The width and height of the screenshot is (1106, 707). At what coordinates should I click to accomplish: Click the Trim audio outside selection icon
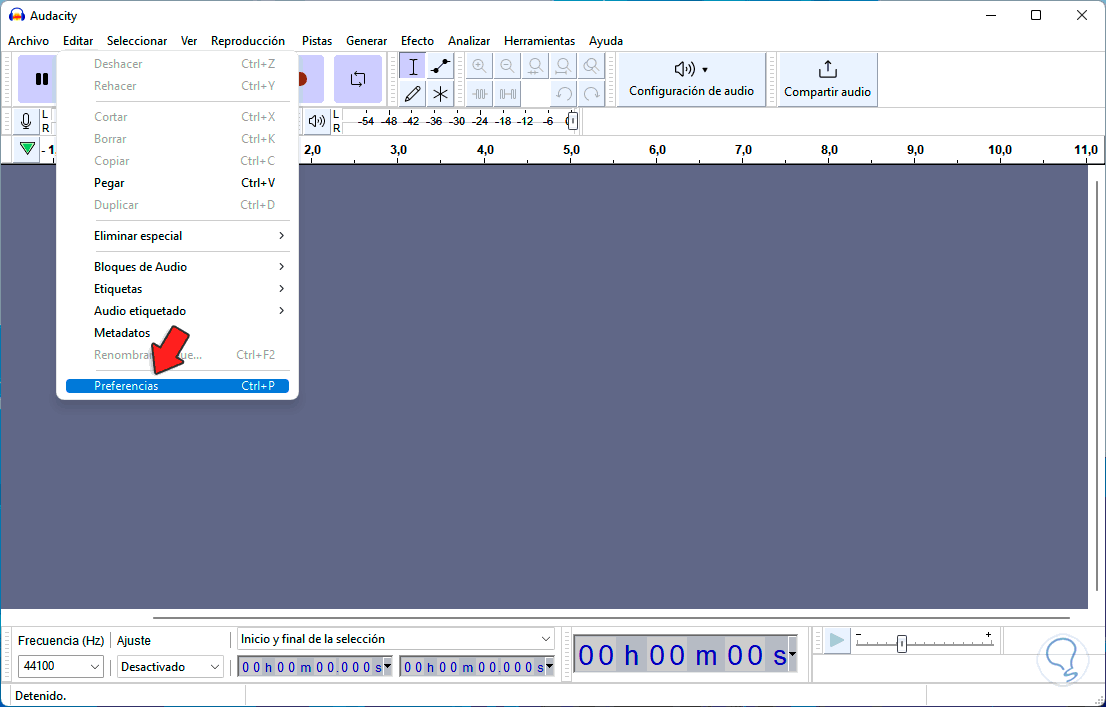pyautogui.click(x=480, y=93)
